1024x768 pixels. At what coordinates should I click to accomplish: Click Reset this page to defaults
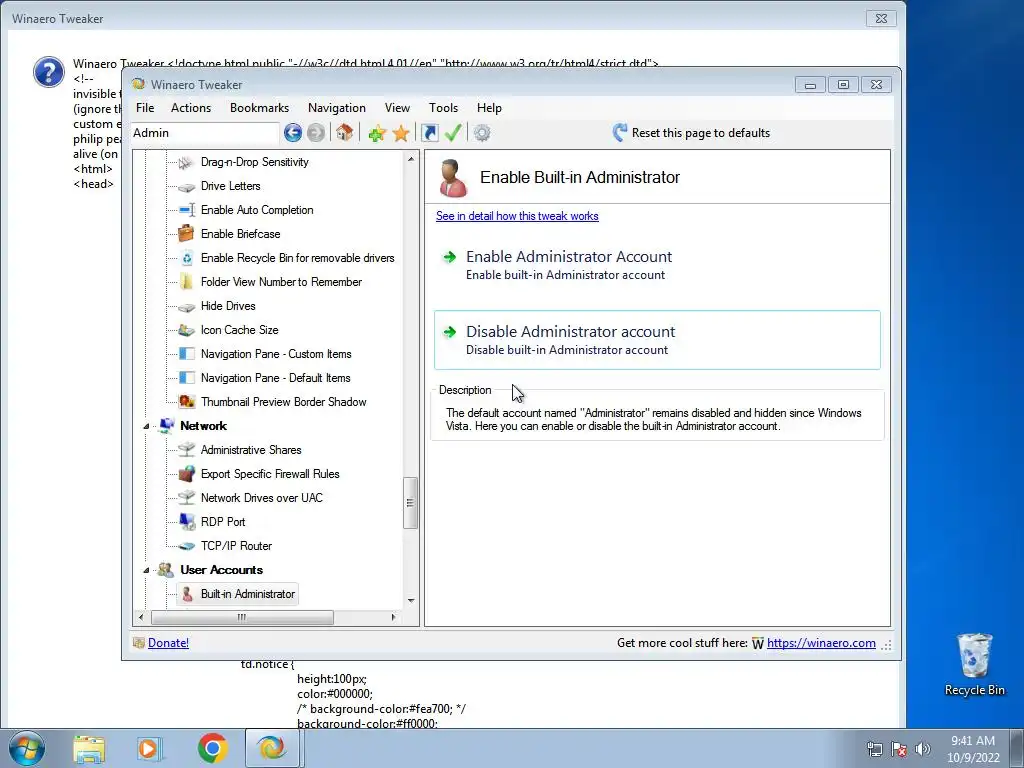(x=691, y=133)
